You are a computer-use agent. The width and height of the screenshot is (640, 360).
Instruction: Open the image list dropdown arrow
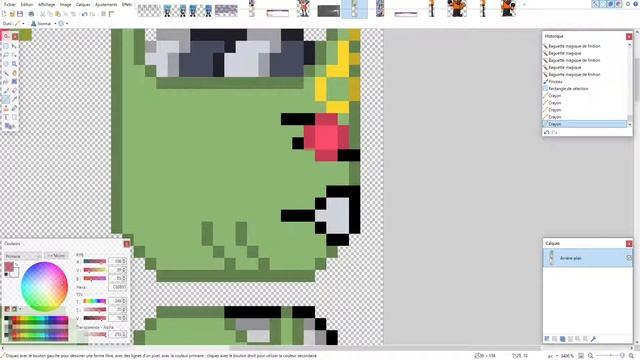(524, 5)
